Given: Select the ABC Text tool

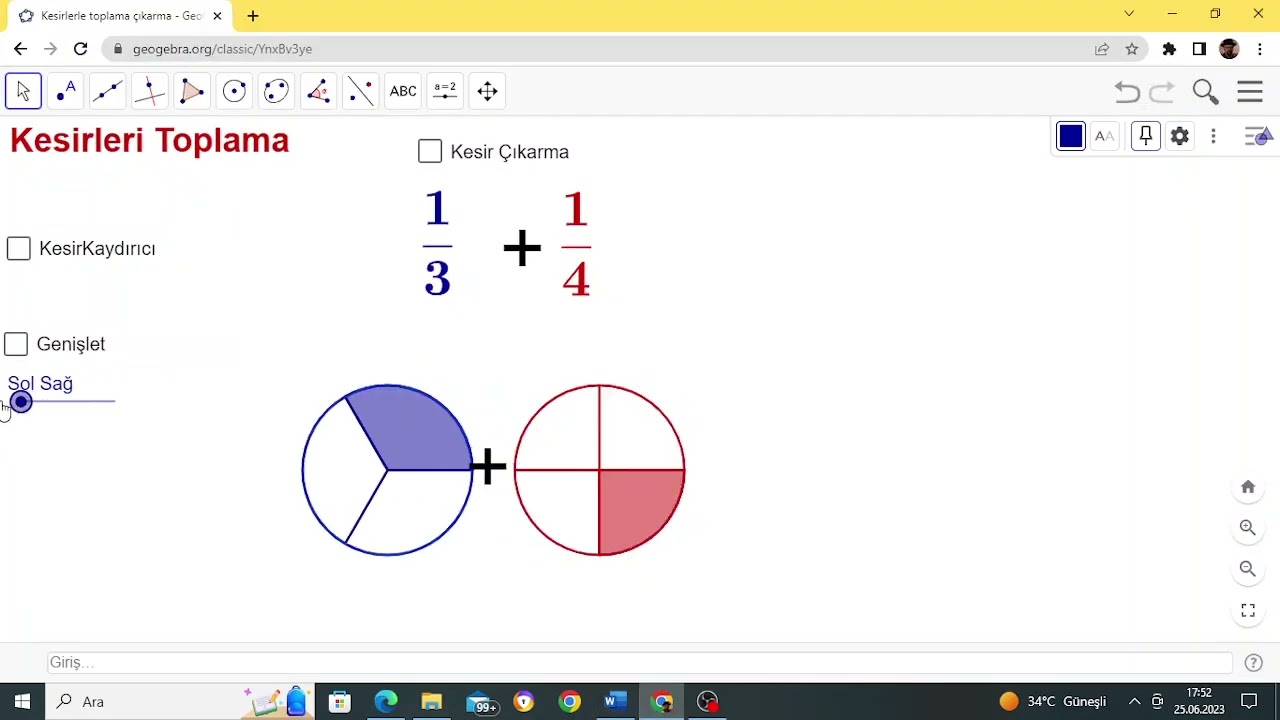Looking at the screenshot, I should point(403,91).
